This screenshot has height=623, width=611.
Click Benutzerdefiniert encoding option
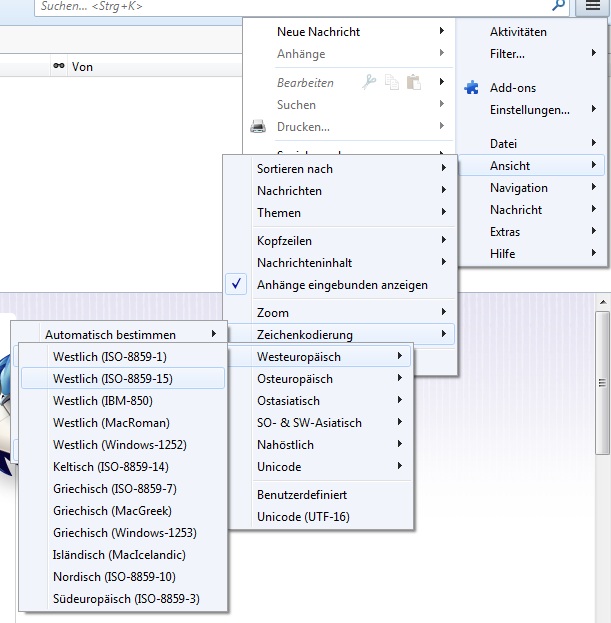tap(302, 495)
